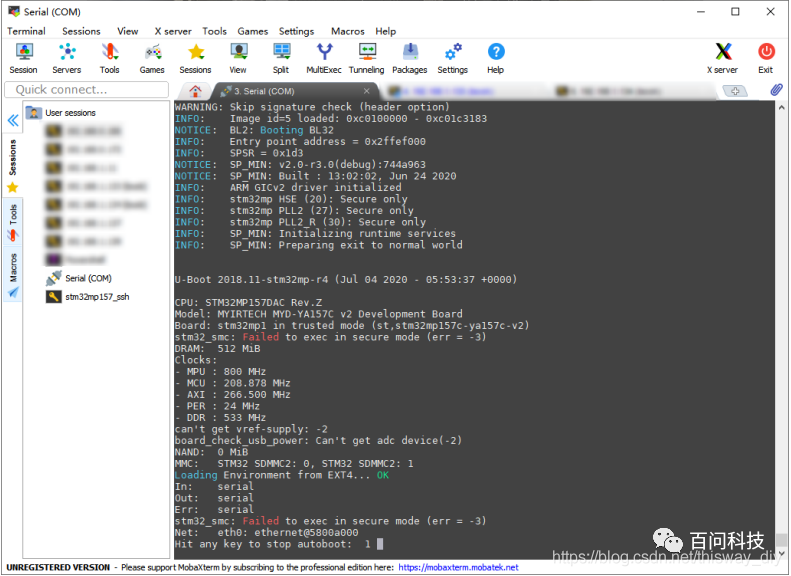Viewport: 791px width, 576px height.
Task: Click the Quick connect input field
Action: point(87,90)
